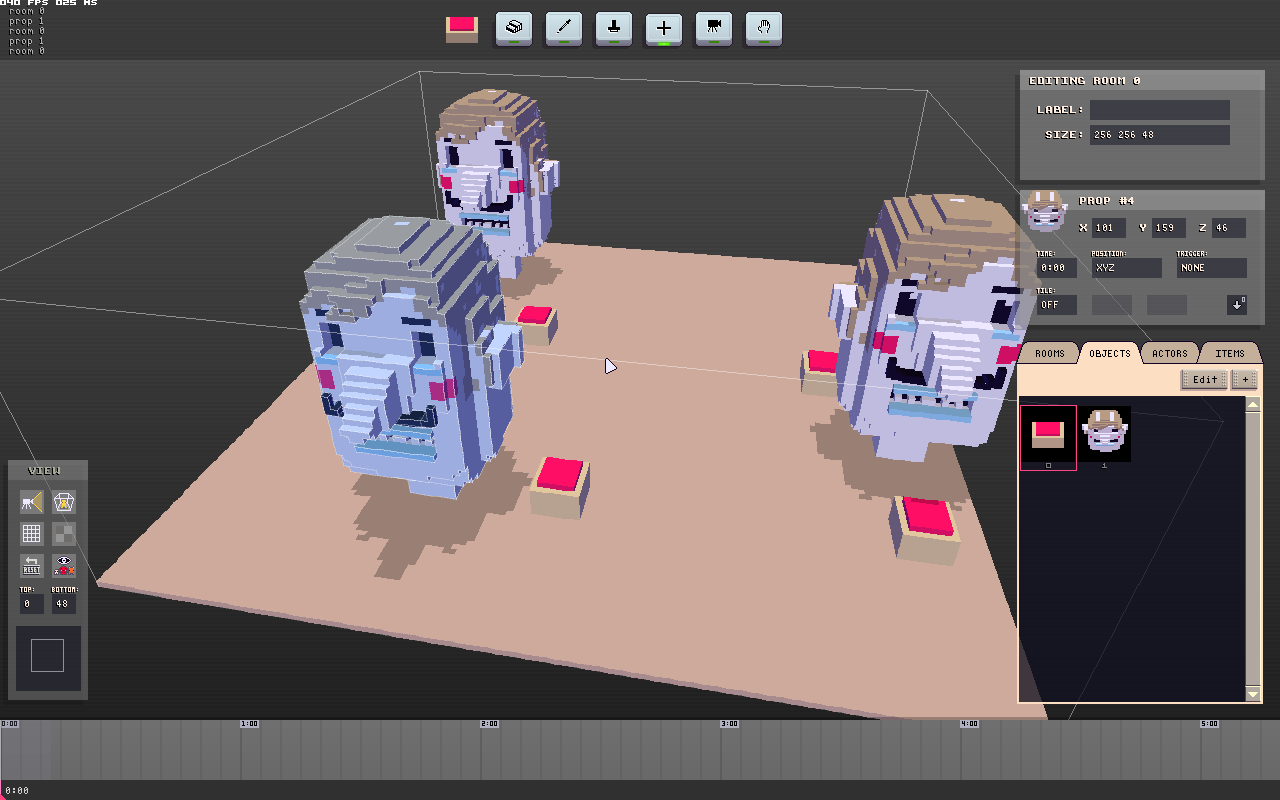The height and width of the screenshot is (800, 1280).
Task: Click the Edit button
Action: point(1205,380)
